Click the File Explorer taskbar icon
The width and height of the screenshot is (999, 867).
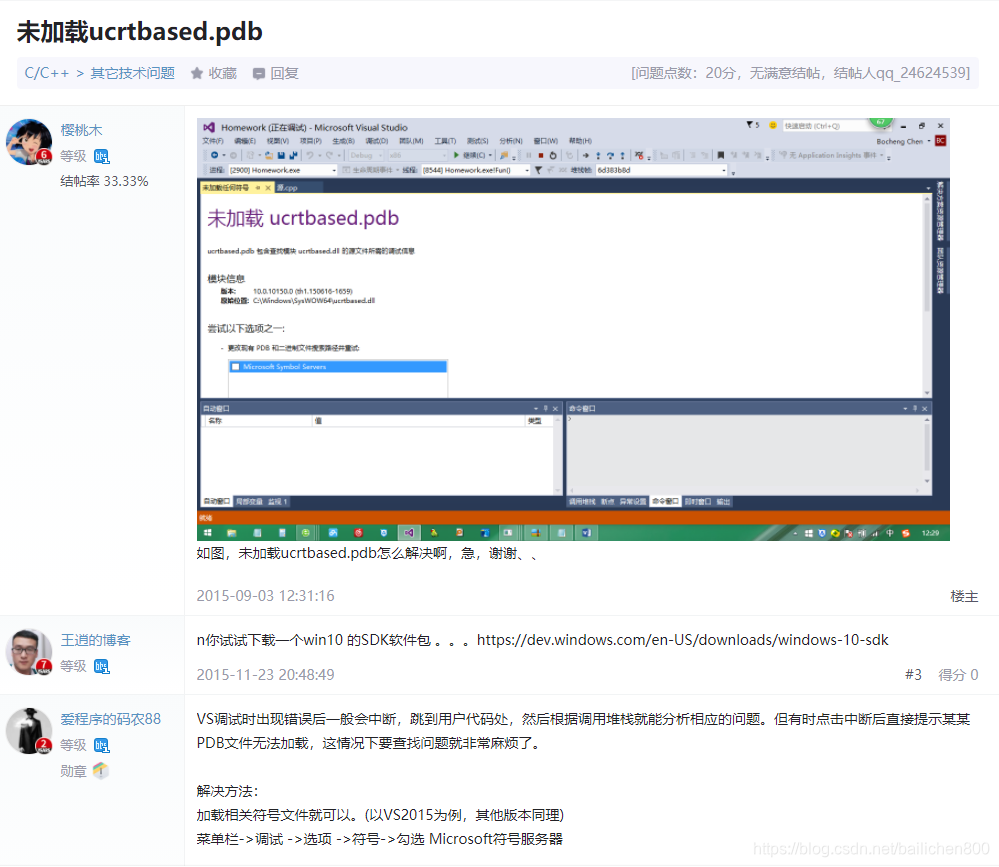232,533
